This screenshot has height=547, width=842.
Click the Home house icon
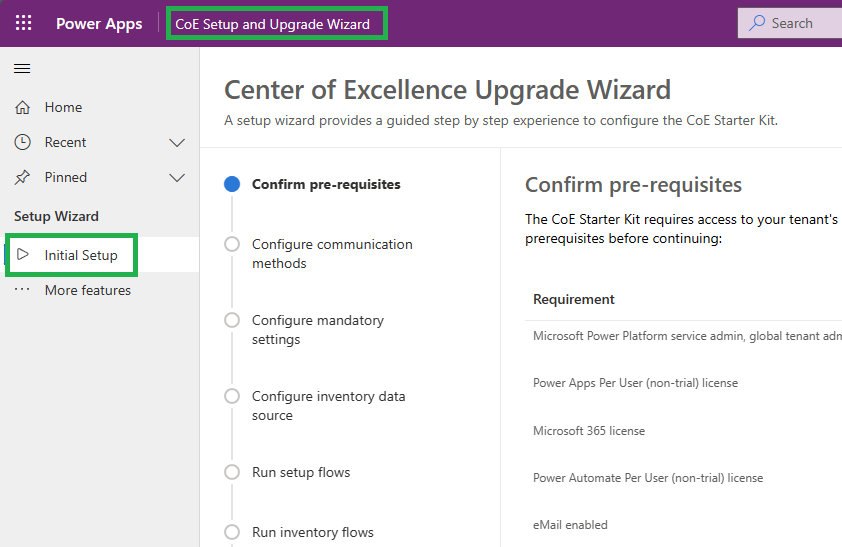(22, 107)
